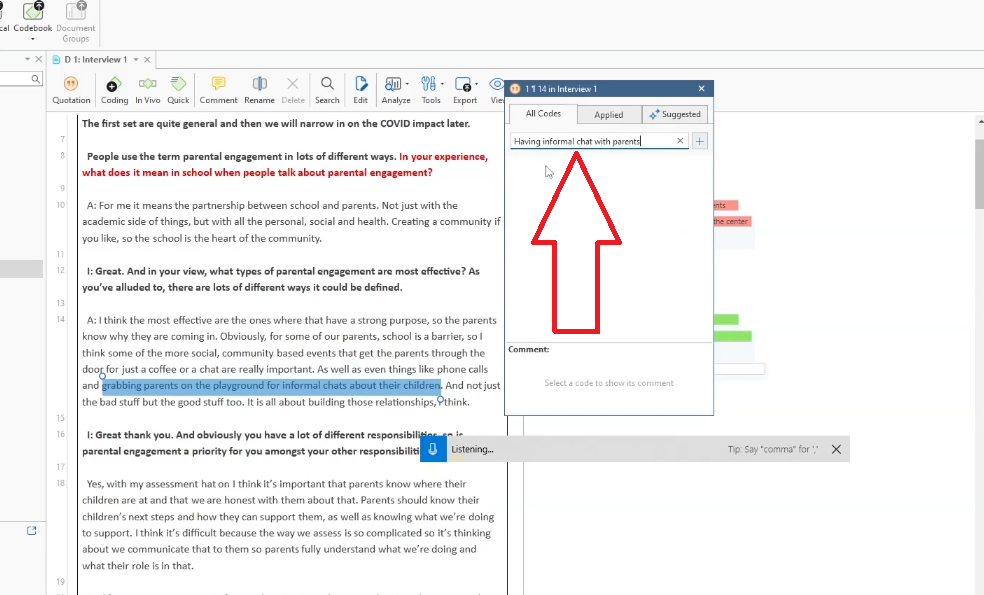Screen dimensions: 984x595
Task: Click the plus button to add code
Action: coord(700,141)
